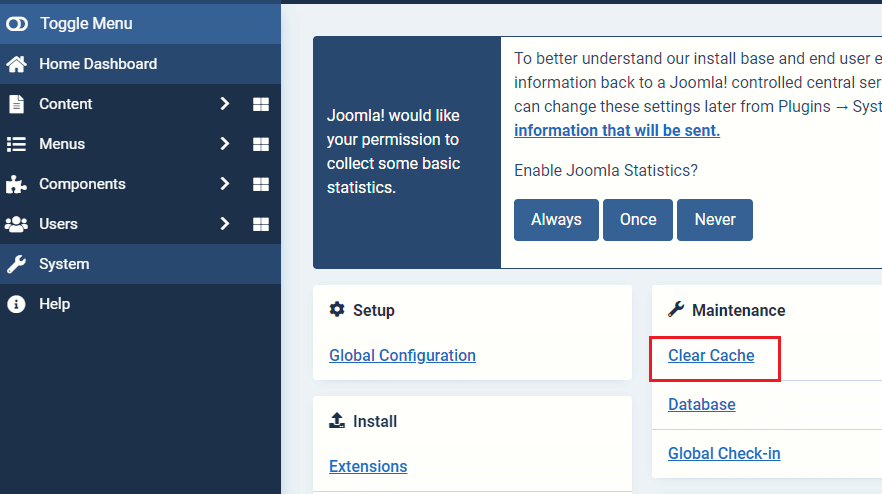Open the Users dashboard grid icon
Viewport: 882px width, 494px height.
[260, 224]
